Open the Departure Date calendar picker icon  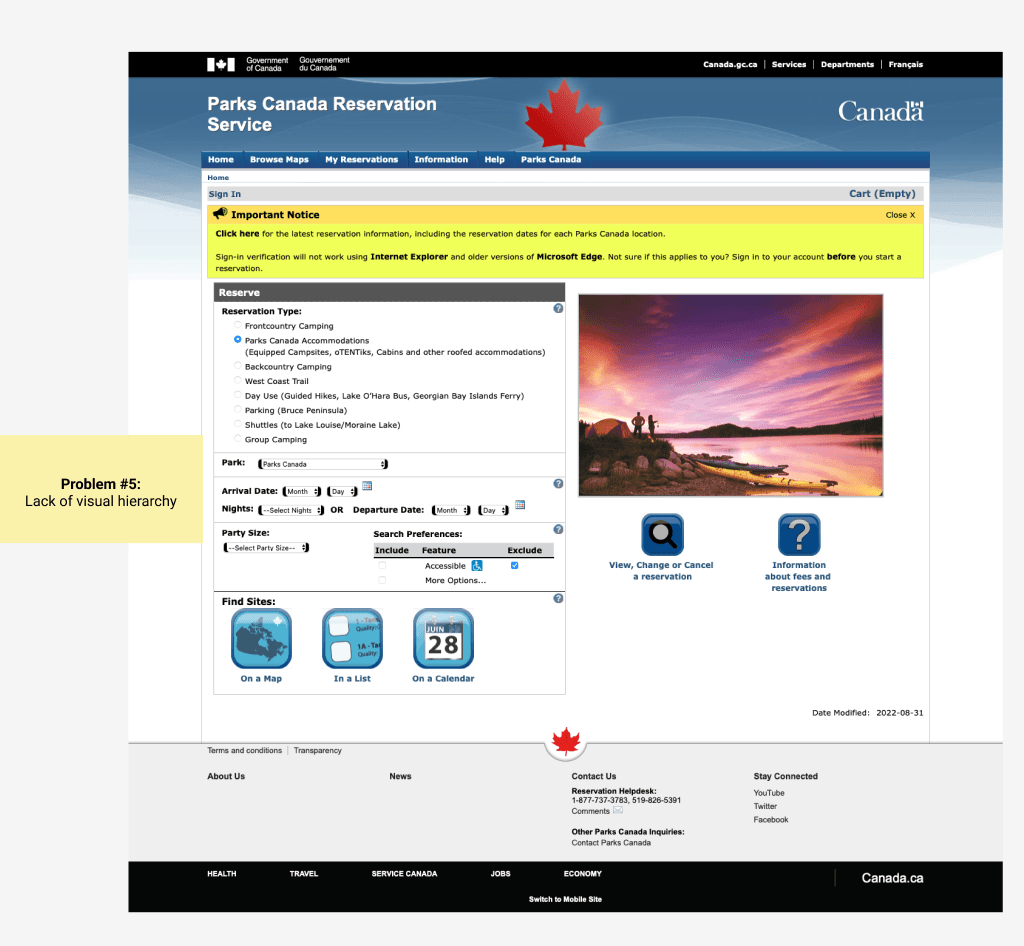pyautogui.click(x=520, y=505)
